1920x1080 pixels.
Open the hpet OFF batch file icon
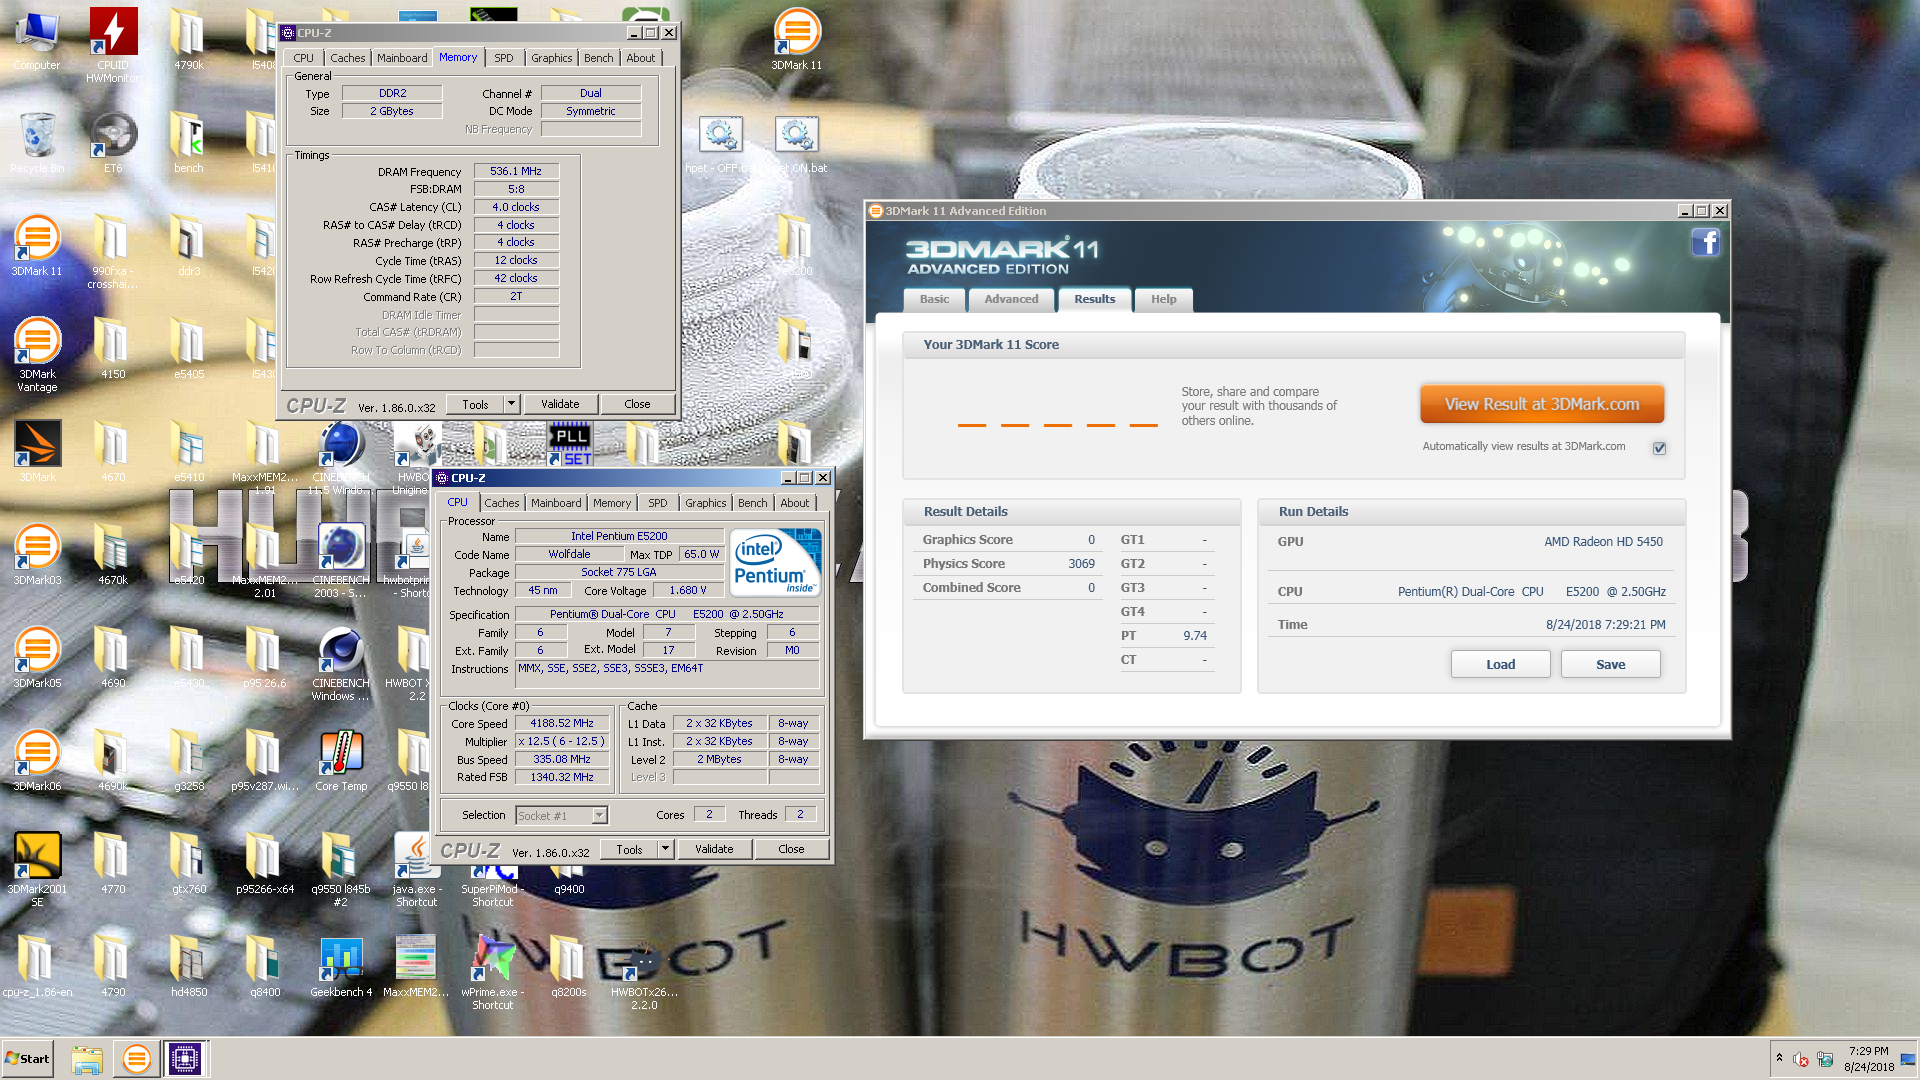point(720,142)
